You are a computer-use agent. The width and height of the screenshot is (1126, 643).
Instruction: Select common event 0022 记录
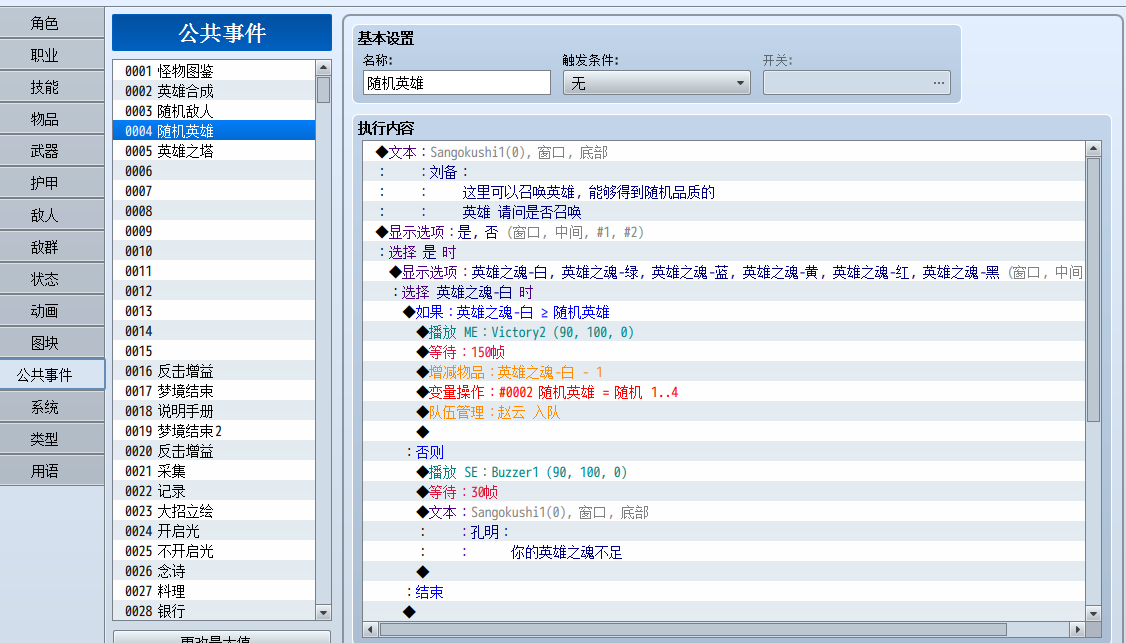click(214, 491)
